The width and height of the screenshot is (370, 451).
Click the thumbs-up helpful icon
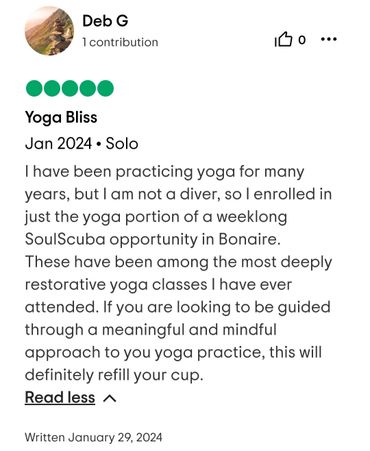coord(283,39)
